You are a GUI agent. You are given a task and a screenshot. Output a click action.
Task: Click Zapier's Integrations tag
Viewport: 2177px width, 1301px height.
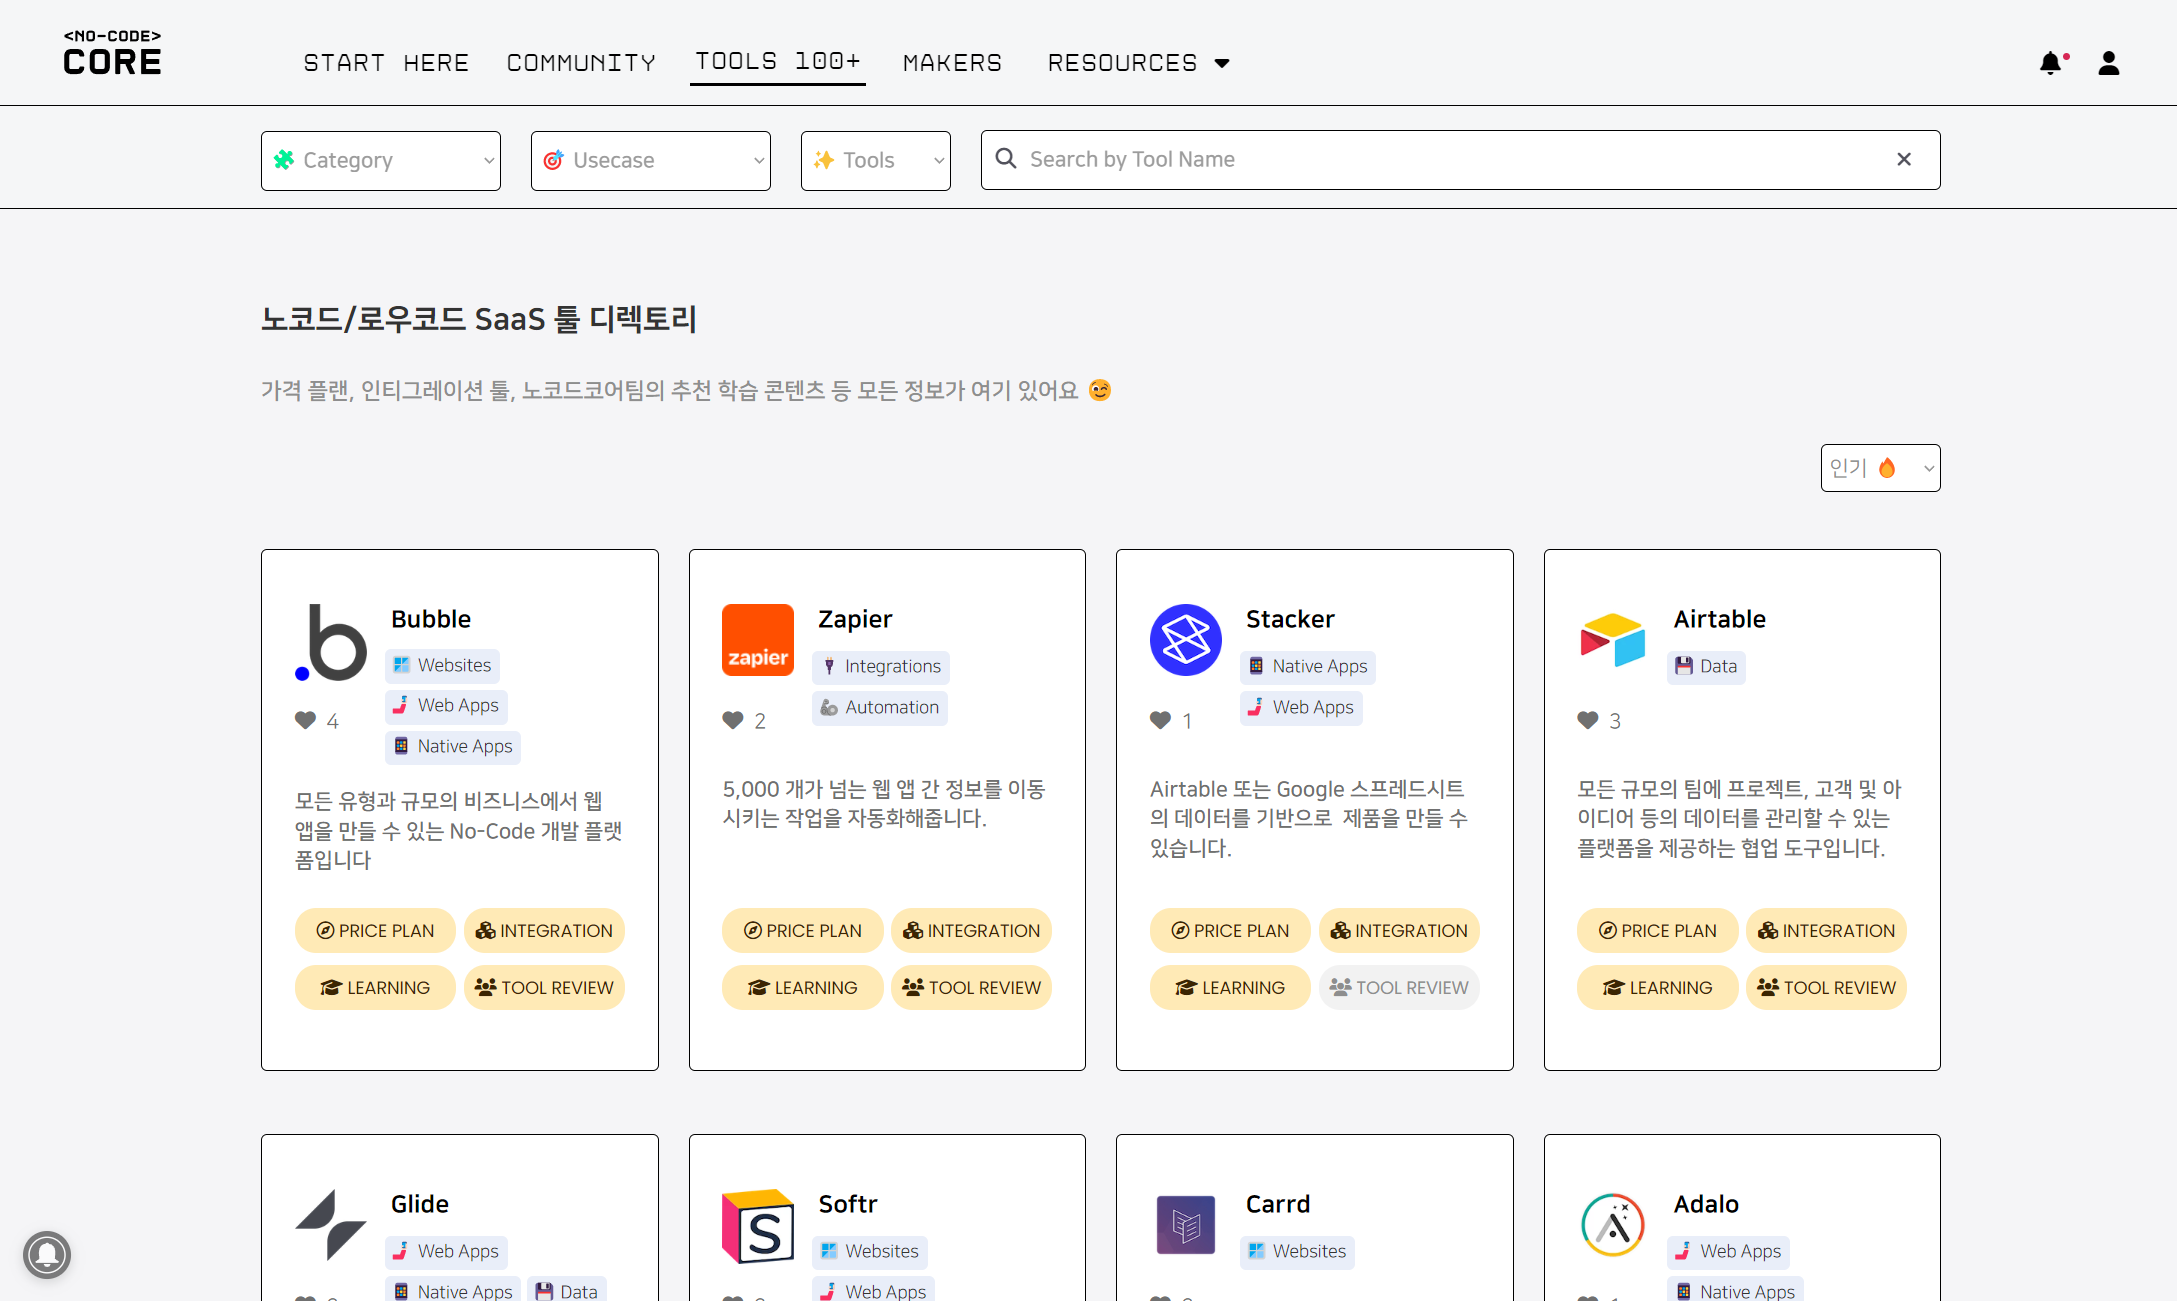[881, 667]
